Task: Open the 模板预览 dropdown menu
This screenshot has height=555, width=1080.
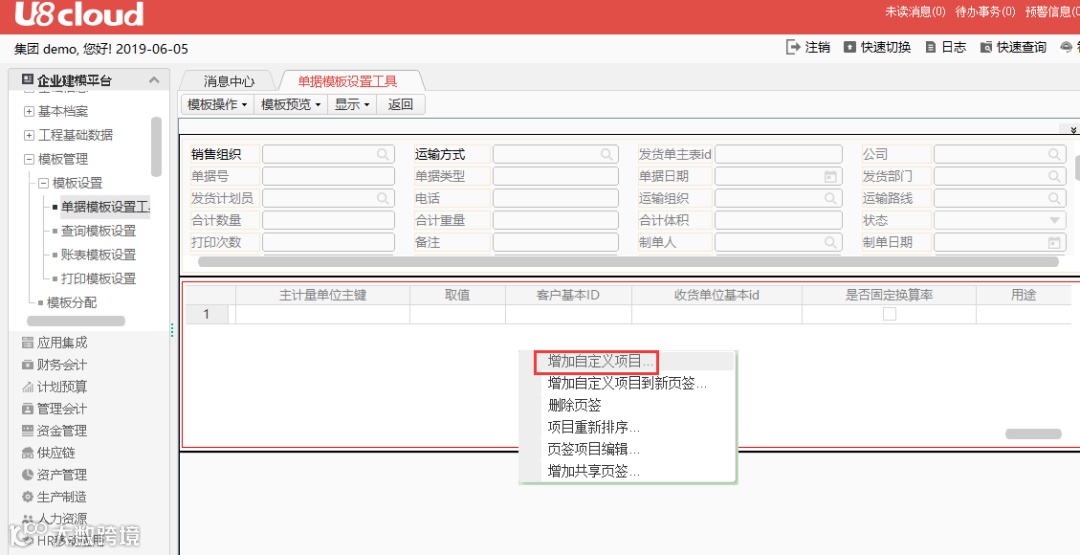Action: (x=291, y=105)
